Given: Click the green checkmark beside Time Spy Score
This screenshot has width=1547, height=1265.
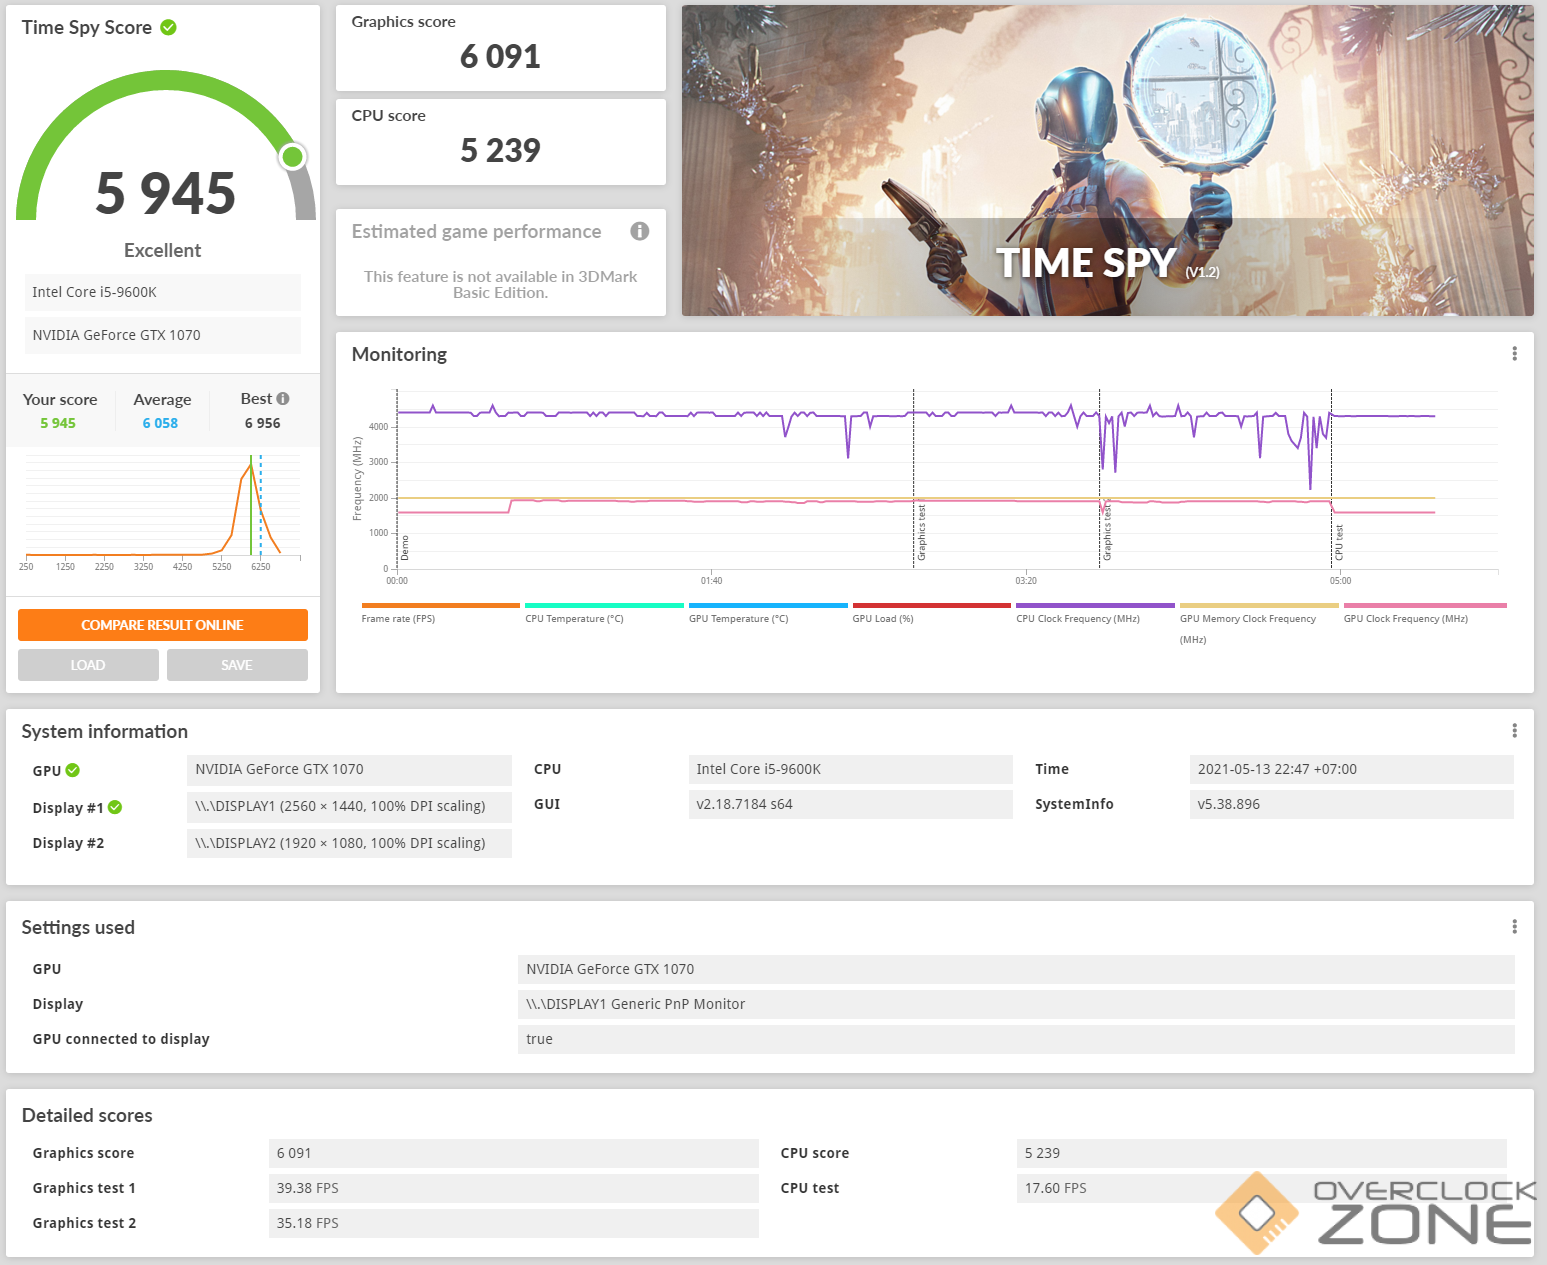Looking at the screenshot, I should (x=168, y=28).
